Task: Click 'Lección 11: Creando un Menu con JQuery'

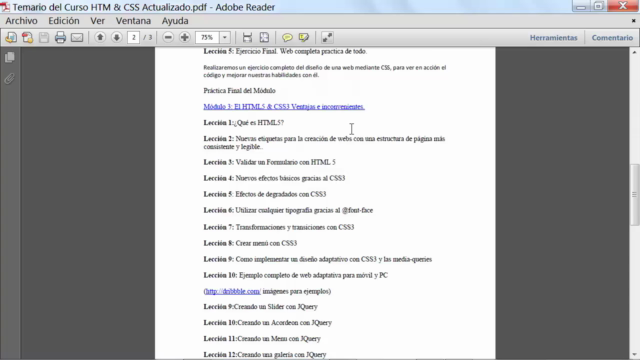Action: tap(262, 338)
